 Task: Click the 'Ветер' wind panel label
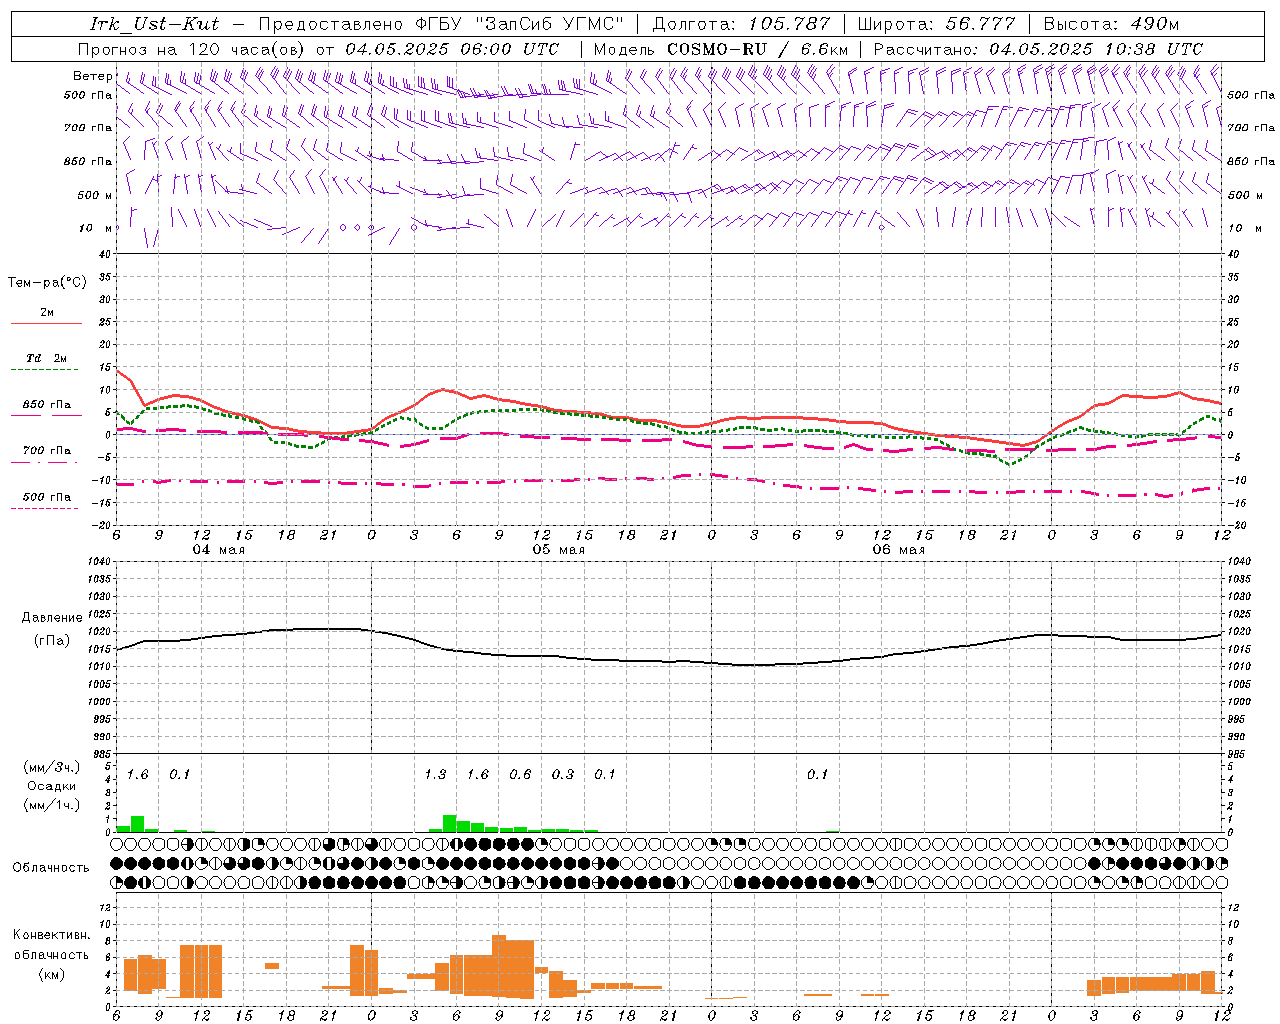click(93, 76)
